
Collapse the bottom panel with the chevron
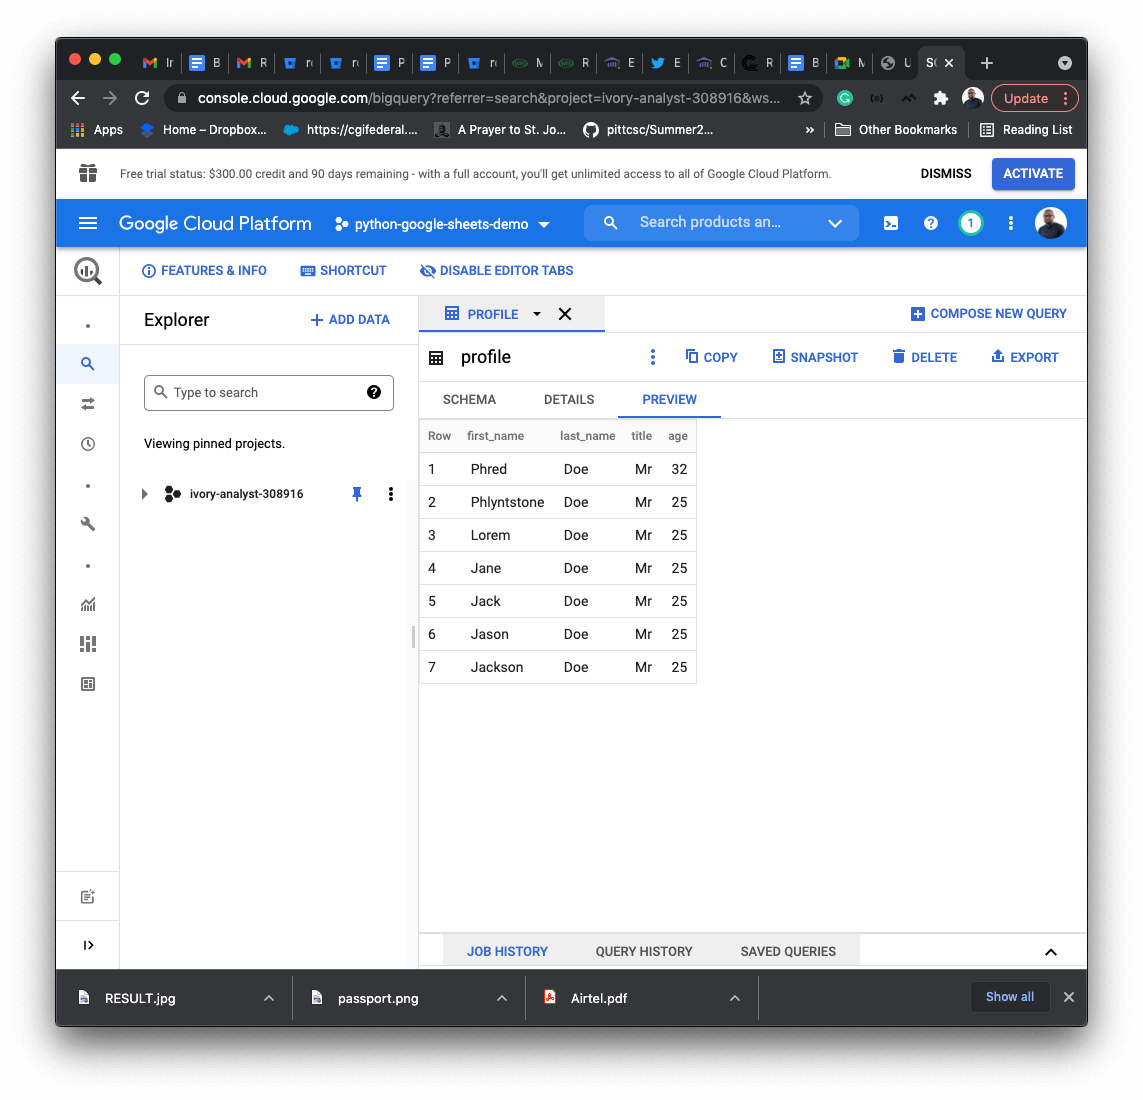point(1051,952)
